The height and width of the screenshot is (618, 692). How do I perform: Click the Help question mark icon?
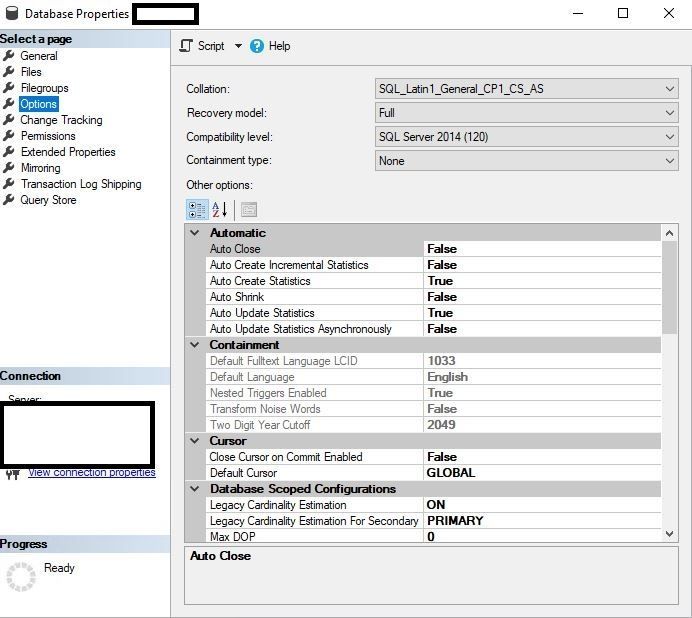257,46
